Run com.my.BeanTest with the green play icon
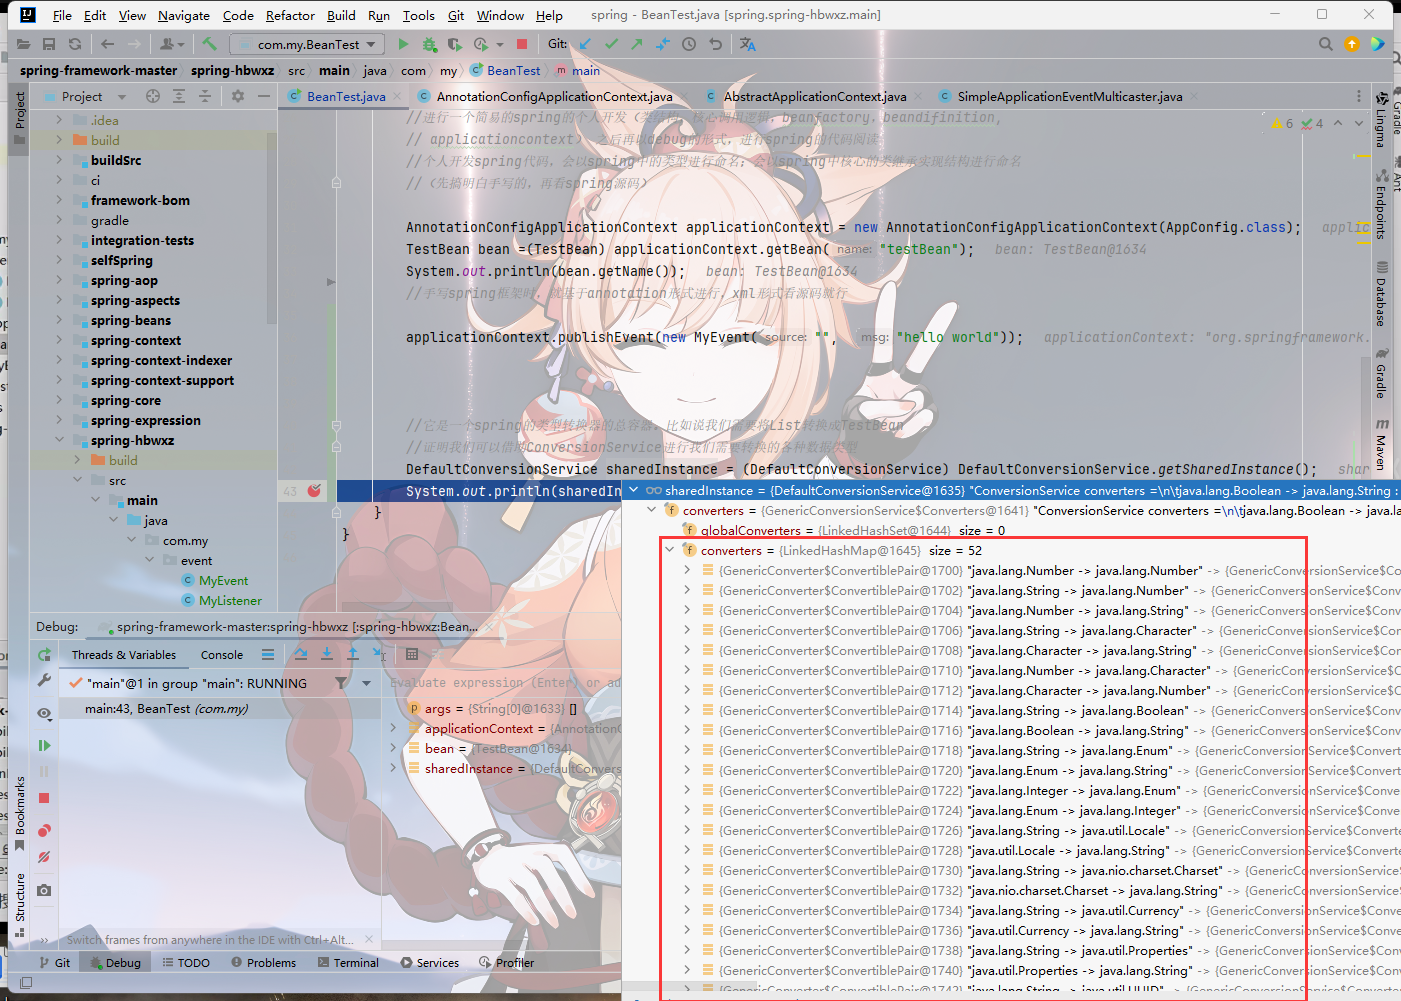The width and height of the screenshot is (1401, 1001). (x=403, y=44)
